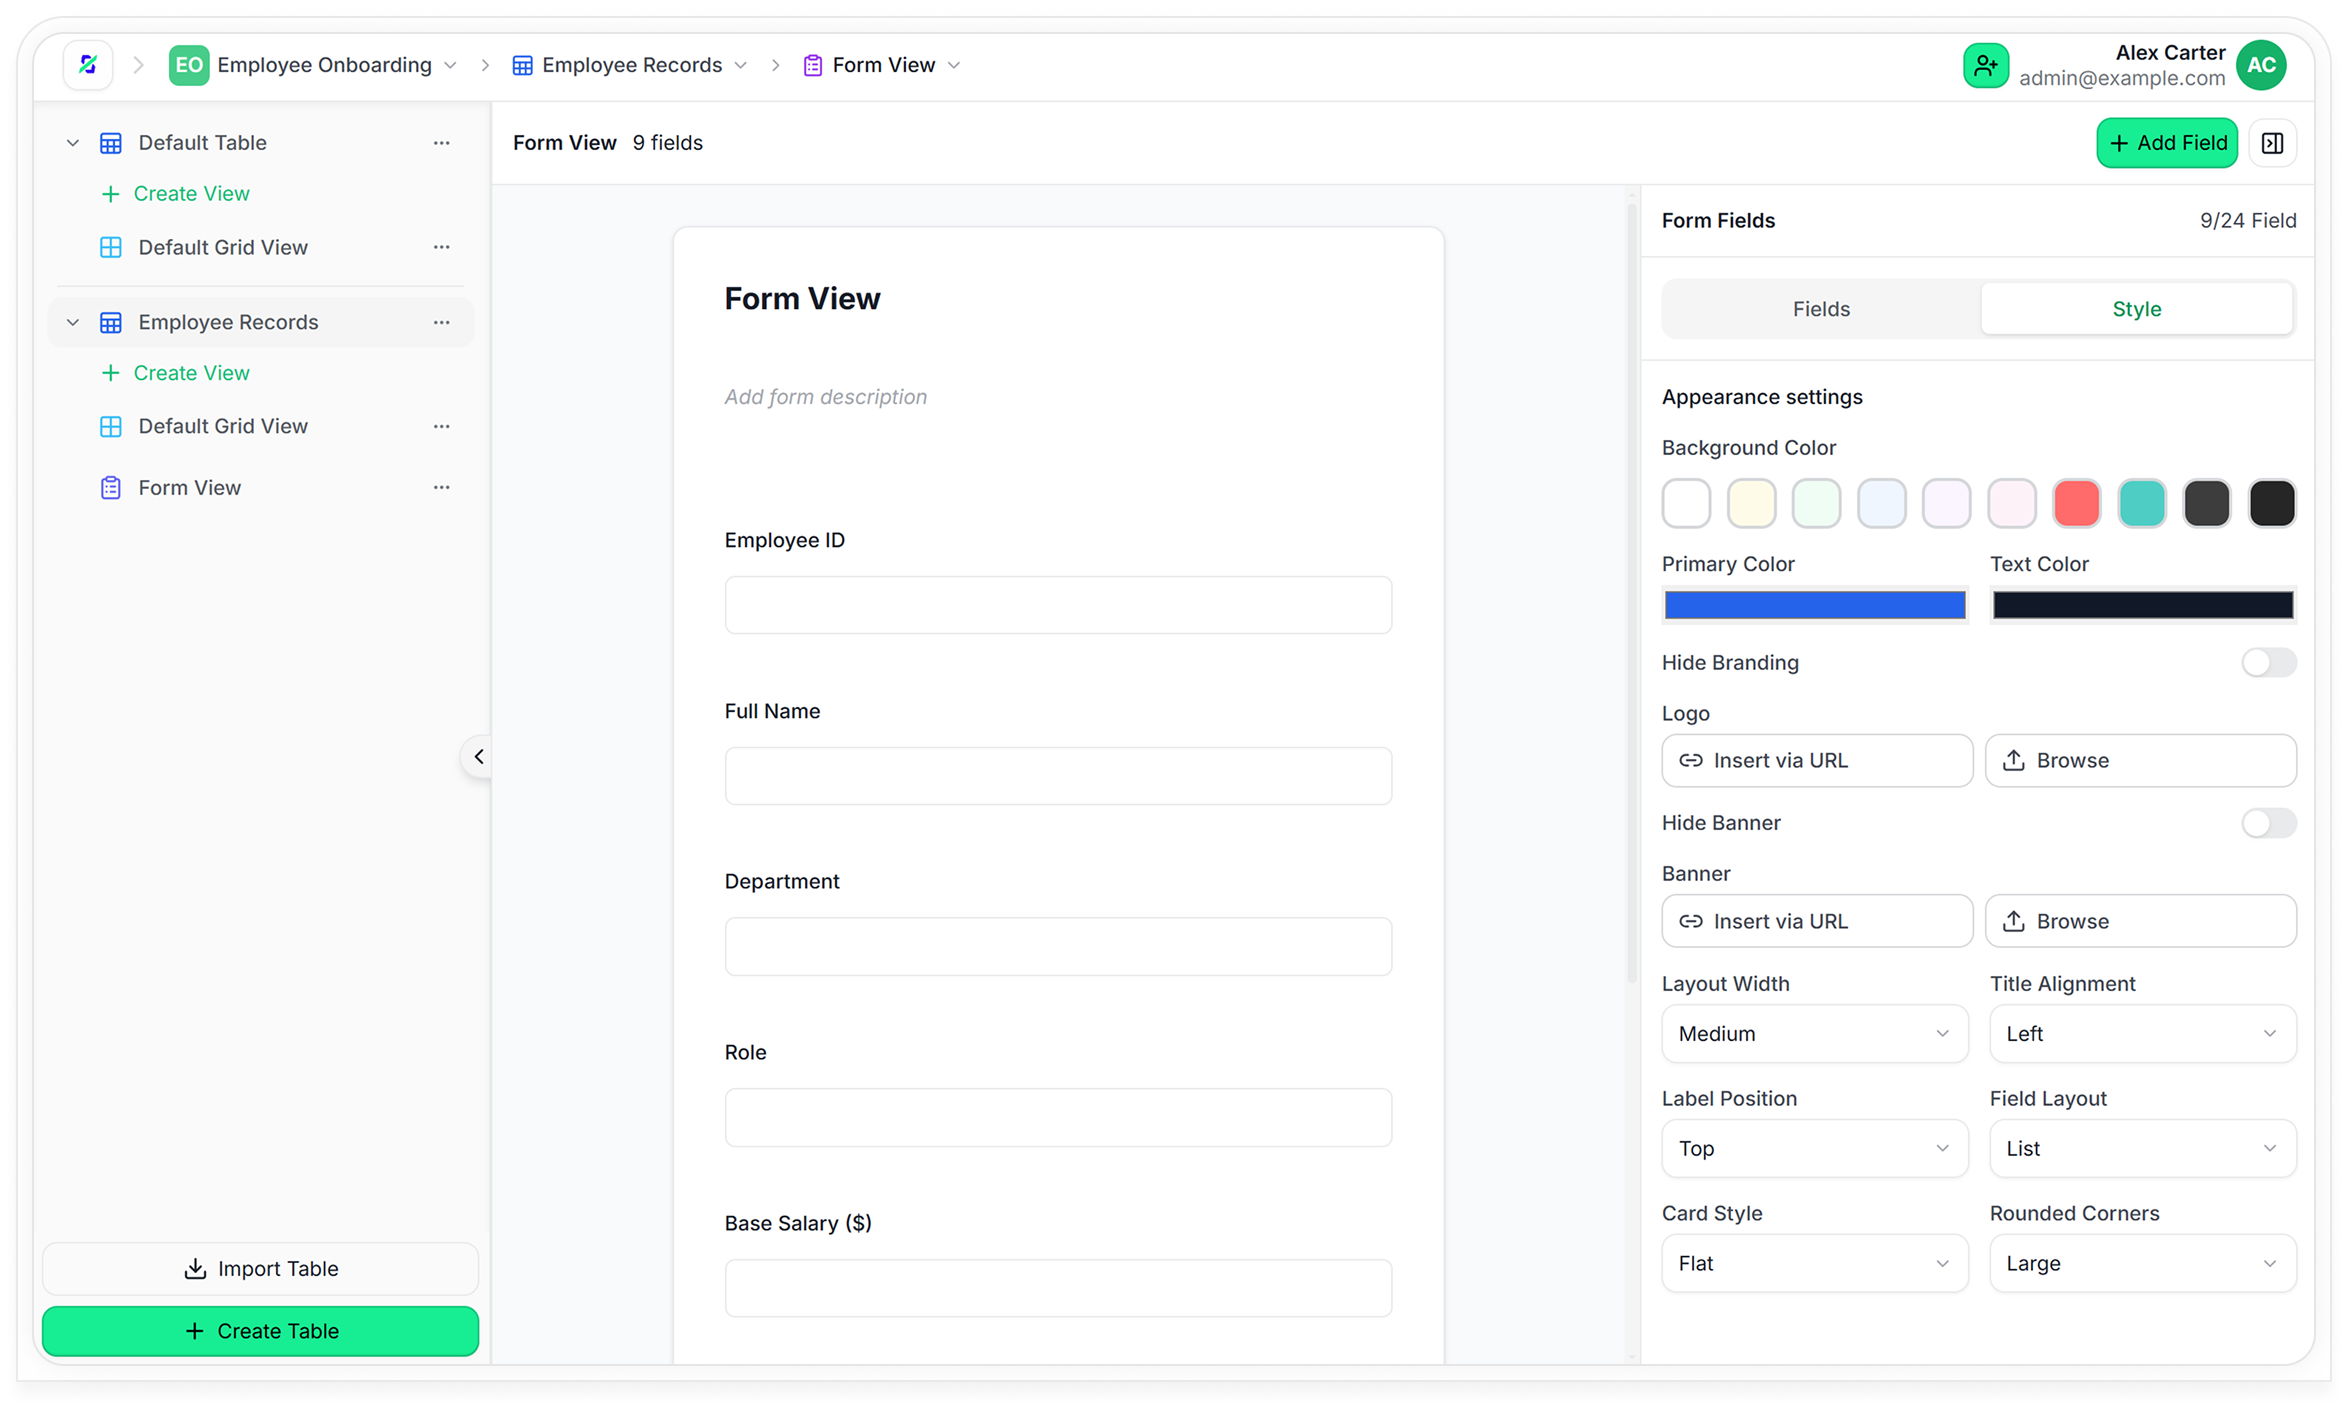Collapse left sidebar with arrow handle
2348x1405 pixels.
(478, 757)
